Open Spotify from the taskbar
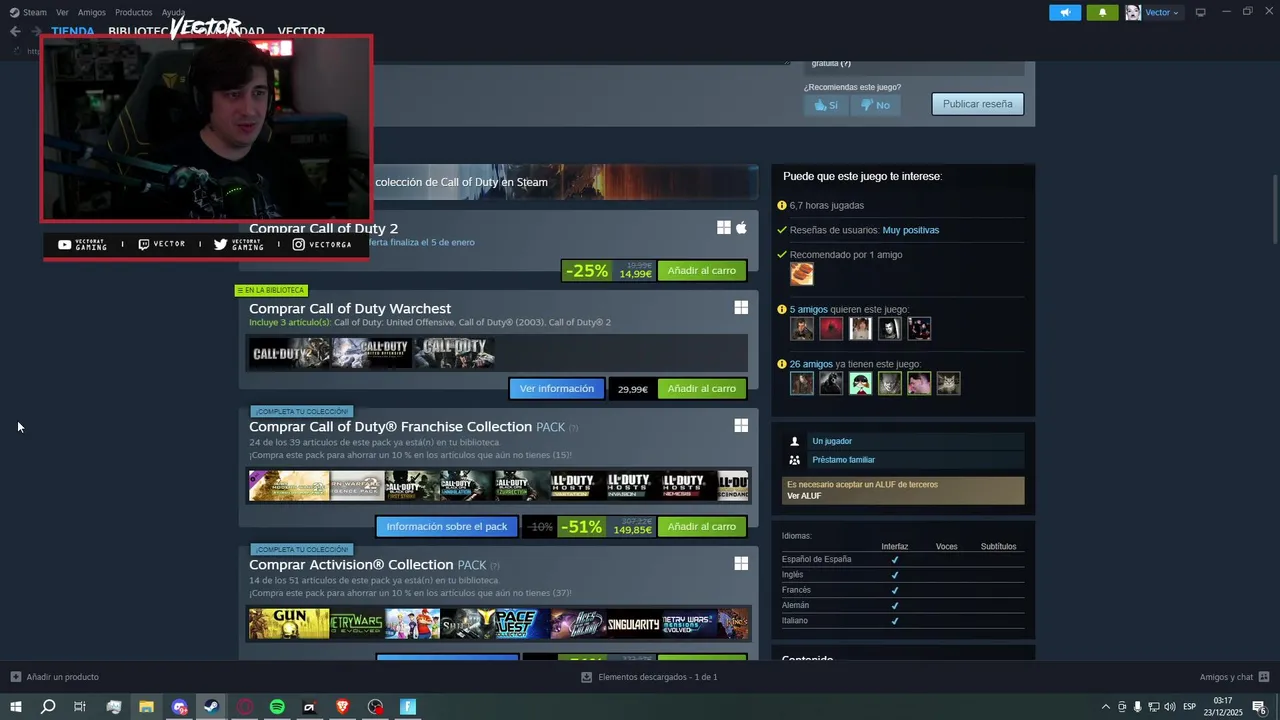Screen dimensions: 1280x720 (277, 707)
